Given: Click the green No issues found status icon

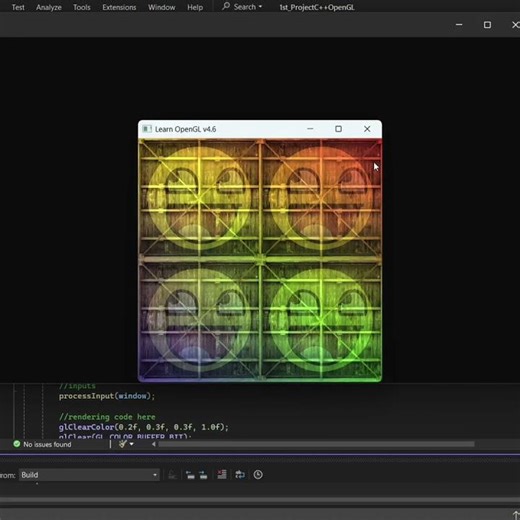Looking at the screenshot, I should (x=17, y=444).
